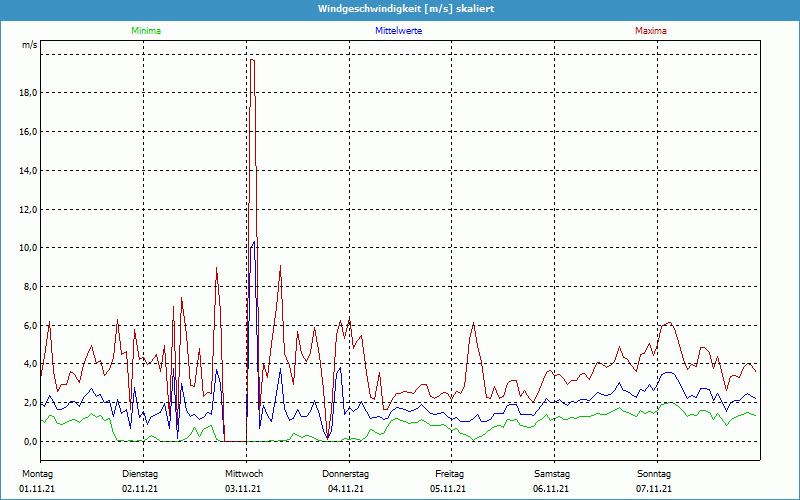Click the date 02.11.21
Viewport: 800px width, 500px height.
point(140,489)
